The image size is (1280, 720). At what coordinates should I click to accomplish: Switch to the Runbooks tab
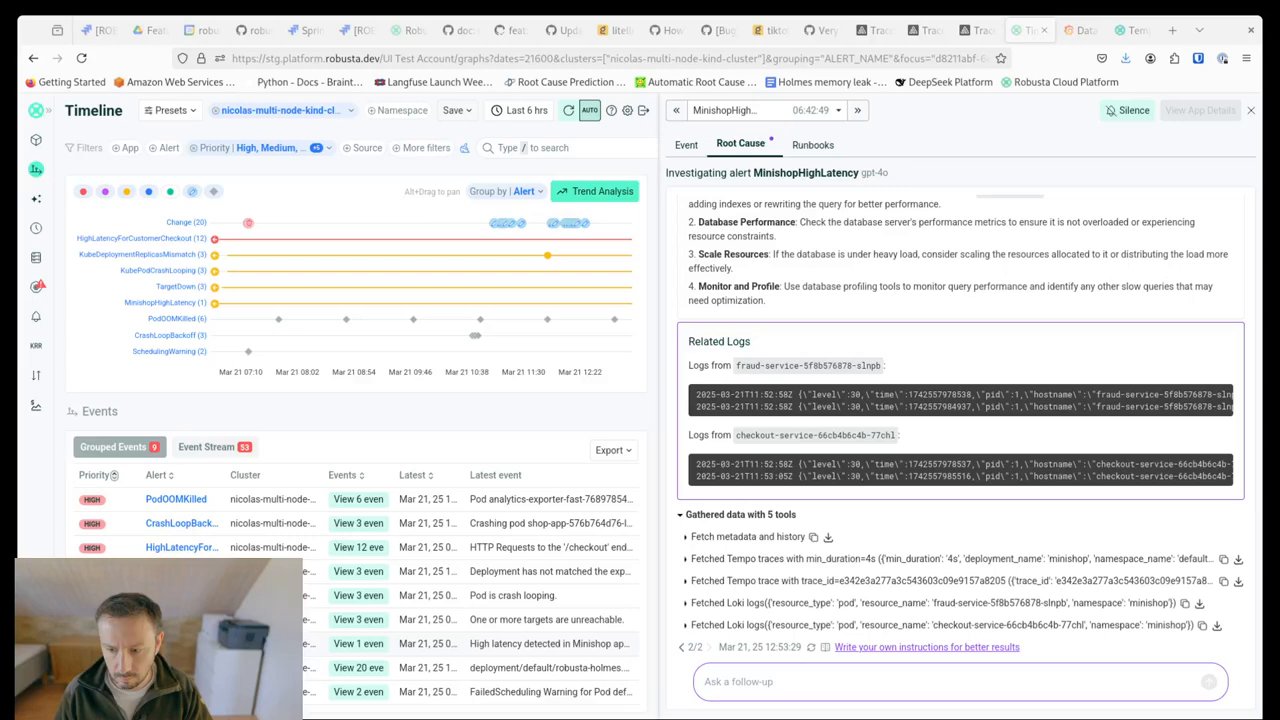click(x=813, y=145)
